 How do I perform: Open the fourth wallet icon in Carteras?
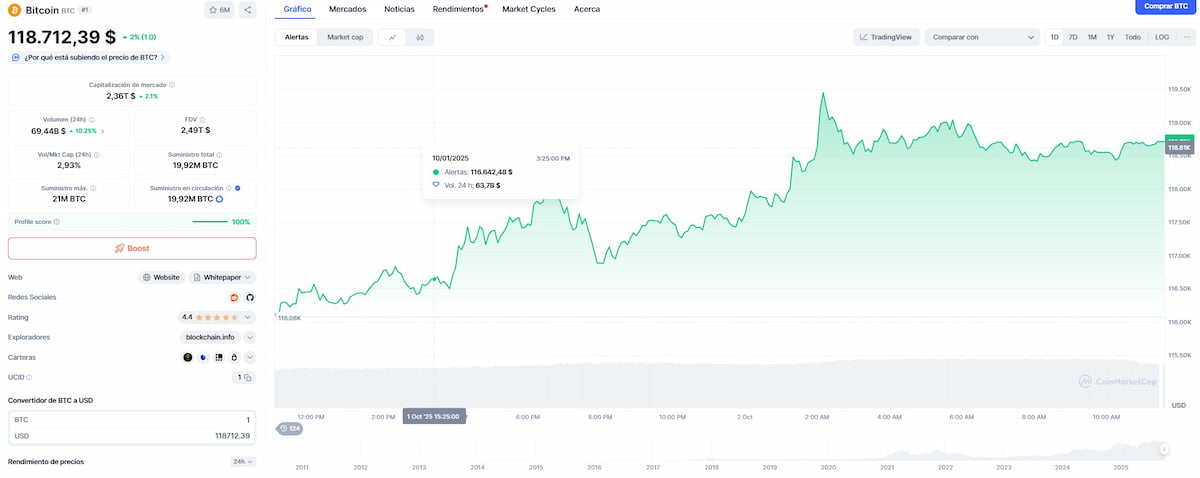coord(233,357)
